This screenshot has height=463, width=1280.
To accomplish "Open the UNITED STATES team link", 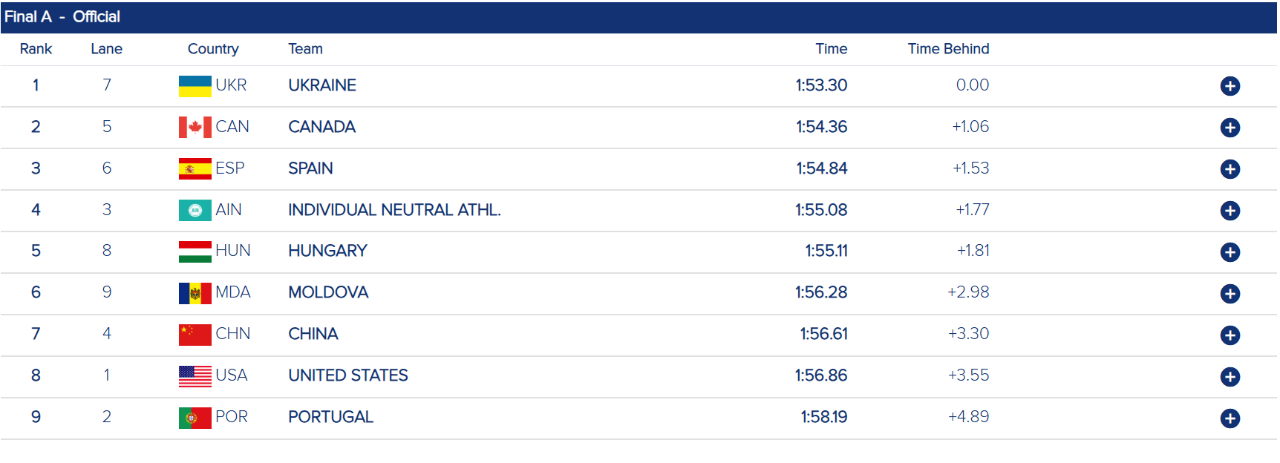I will 348,376.
